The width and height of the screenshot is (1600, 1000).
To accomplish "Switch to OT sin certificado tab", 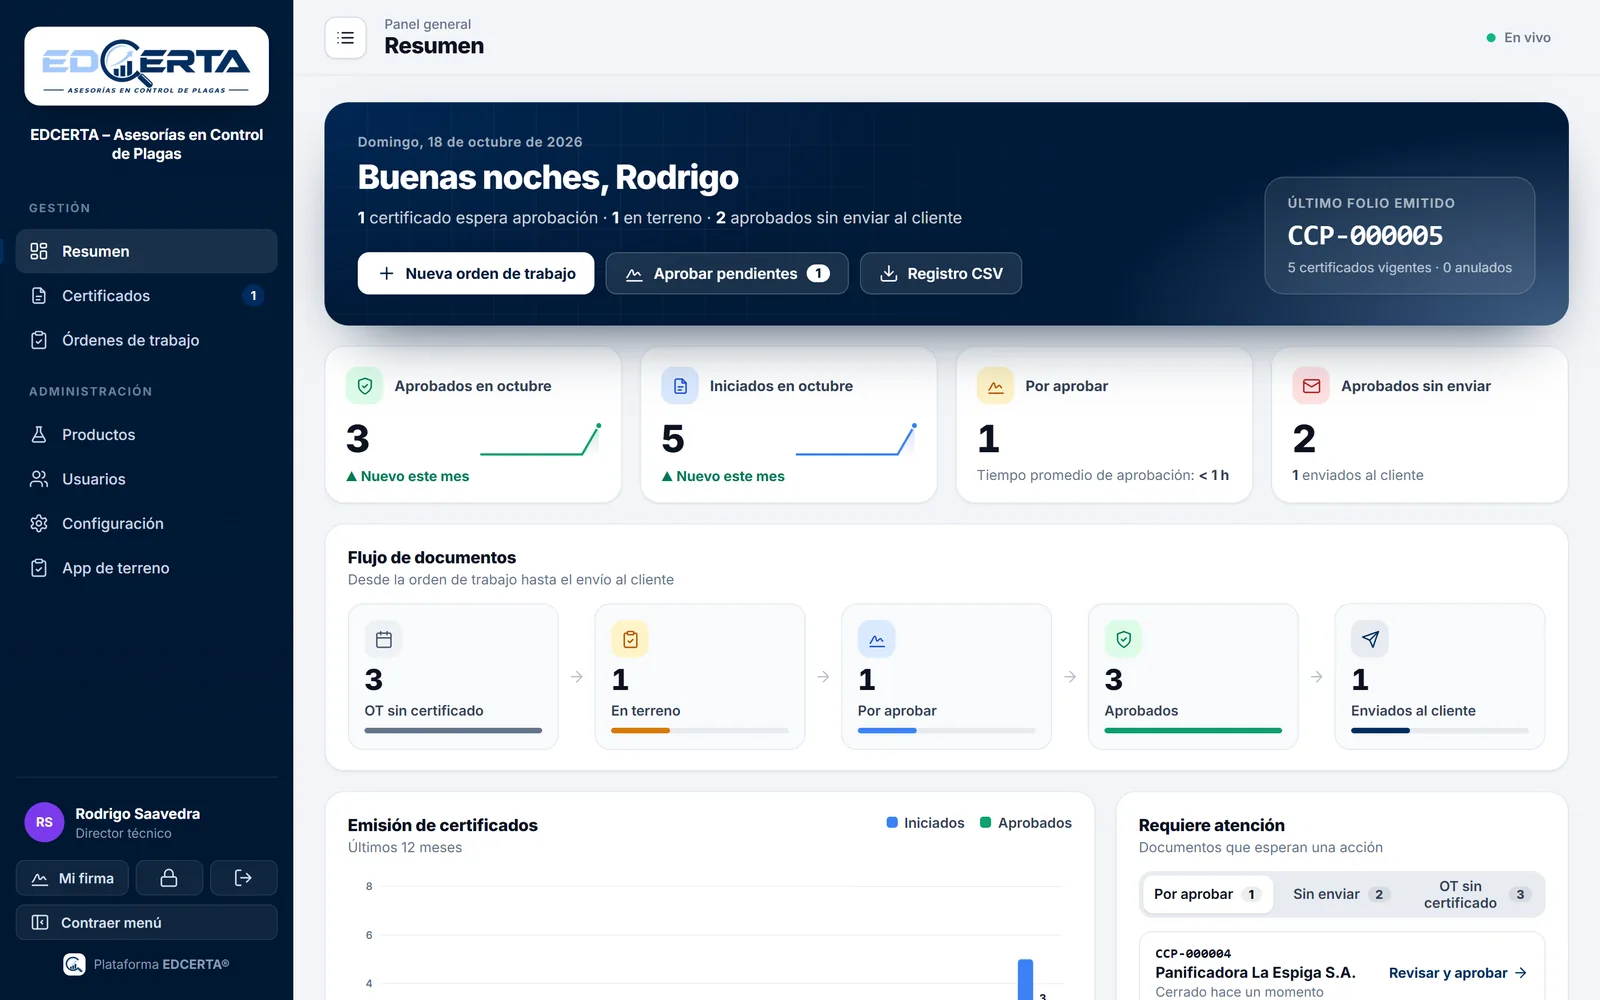I will pos(1475,894).
